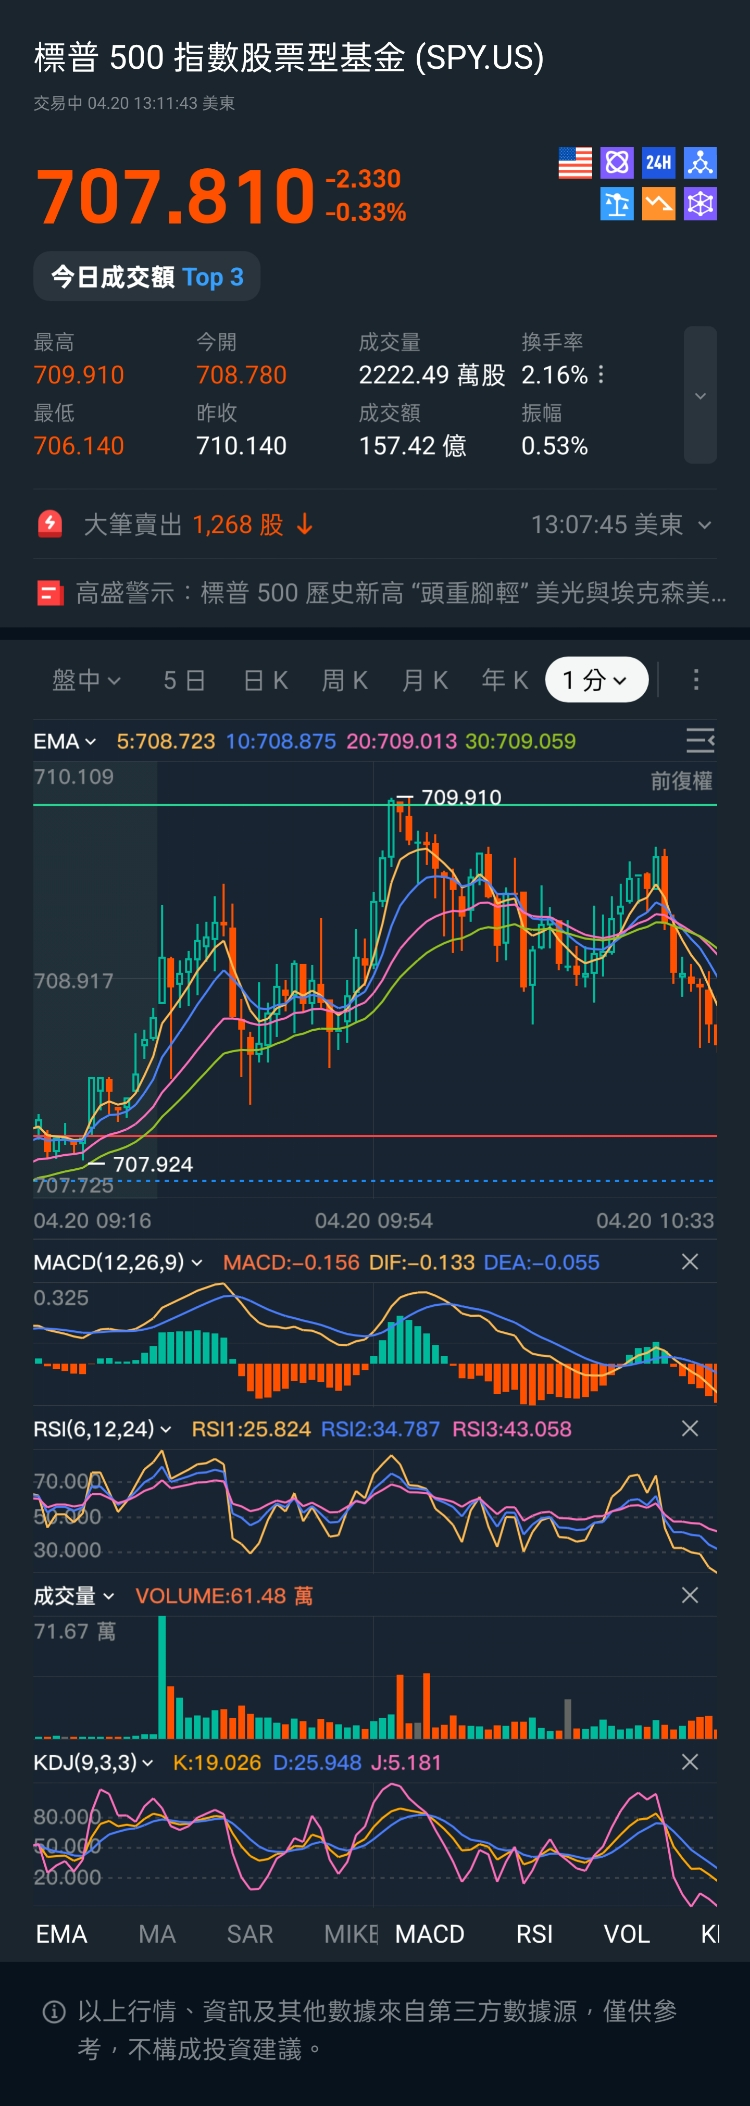Close the MACD indicator panel
This screenshot has height=2106, width=750.
click(690, 1262)
